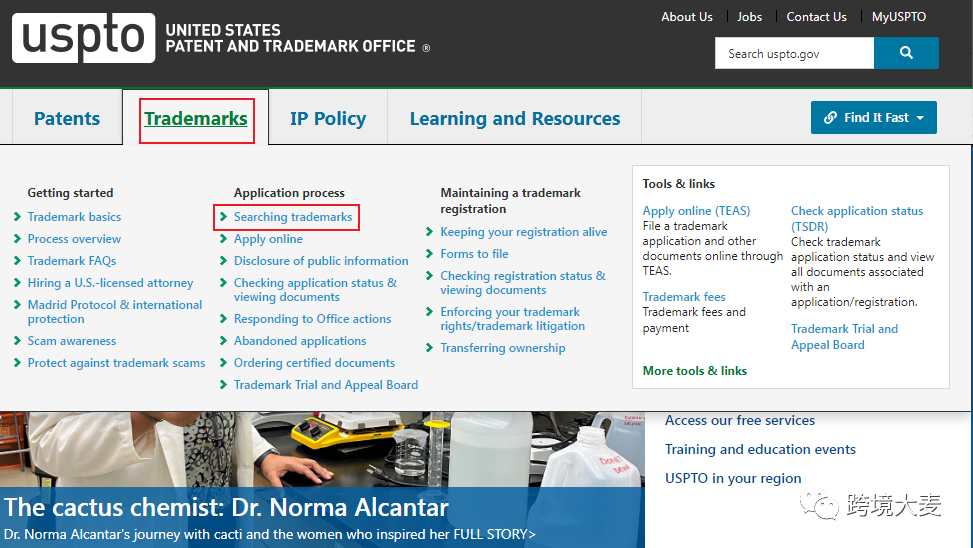Open Trademark FAQs link
973x548 pixels.
[x=72, y=261]
